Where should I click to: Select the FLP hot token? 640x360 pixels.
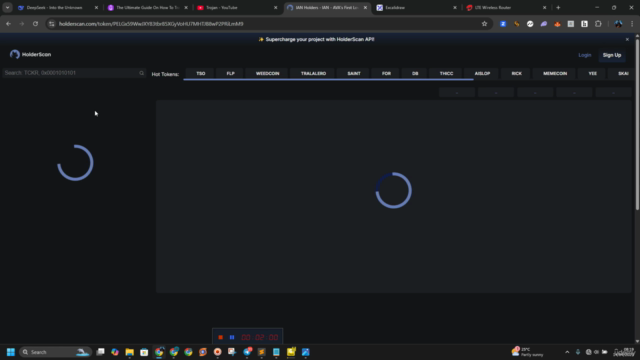pos(231,73)
